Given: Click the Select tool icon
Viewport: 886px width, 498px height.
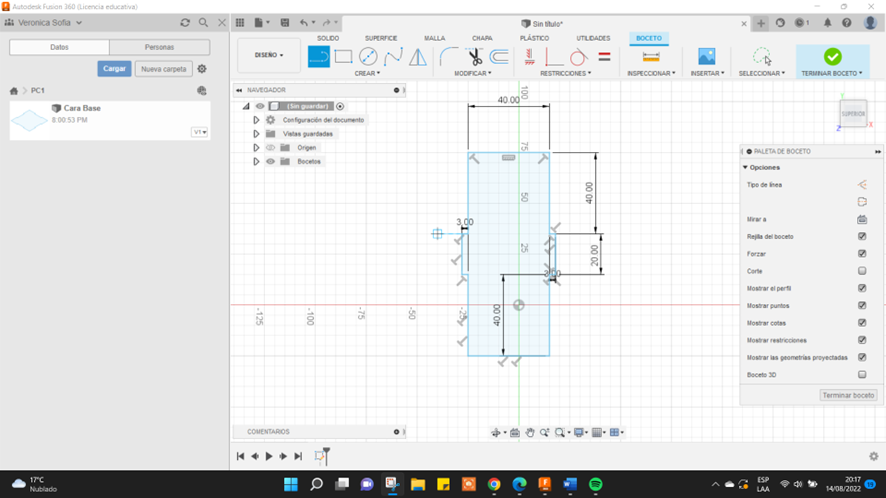Looking at the screenshot, I should click(x=762, y=57).
